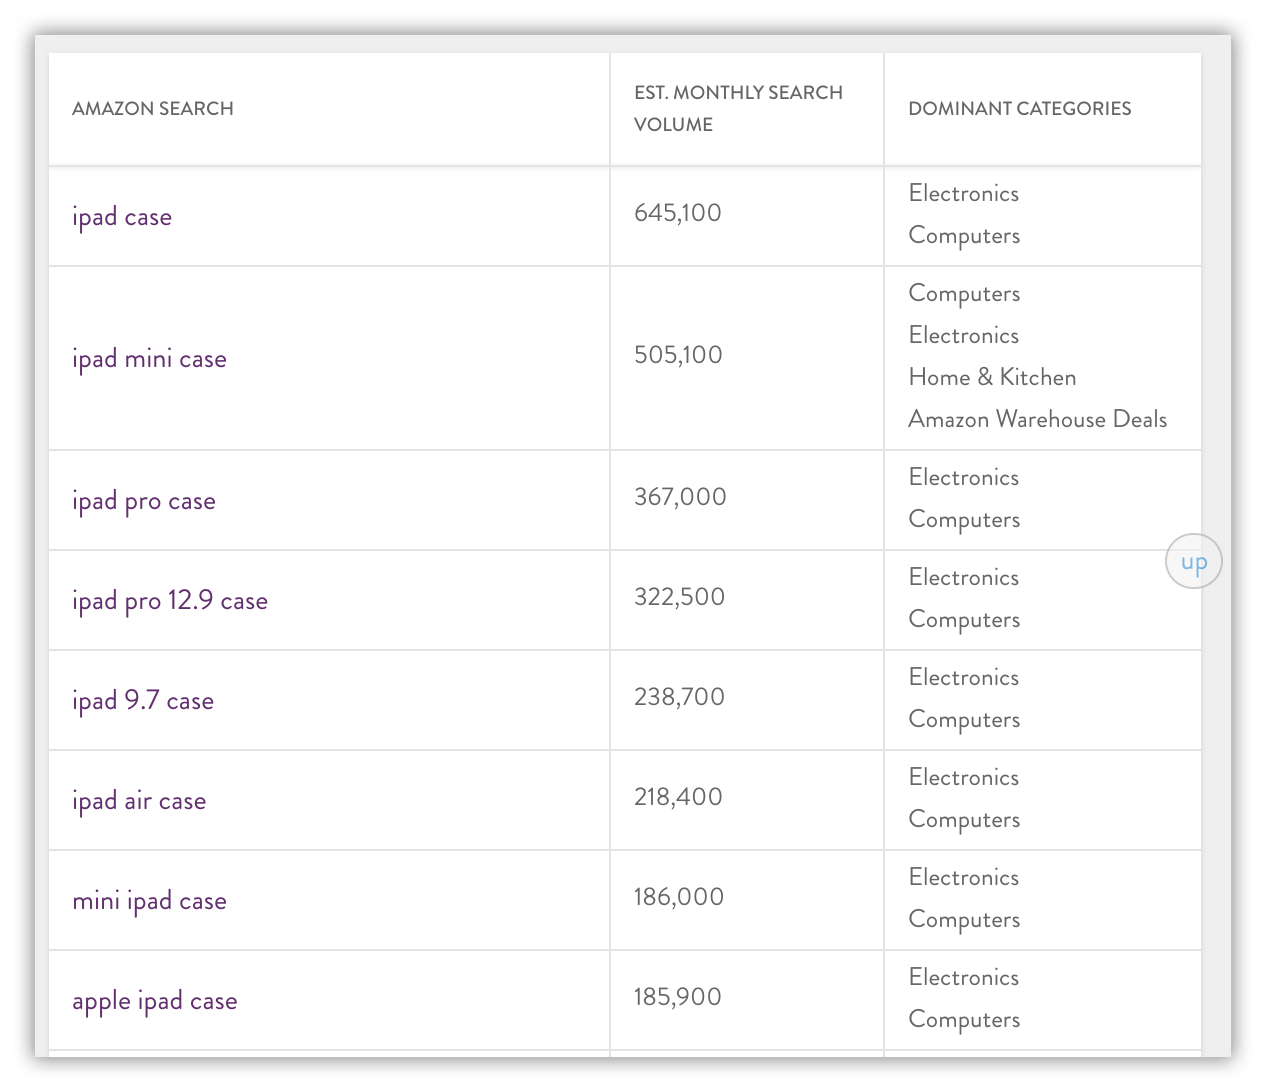Follow the "ipad pro case" link
The image size is (1266, 1092).
point(144,501)
